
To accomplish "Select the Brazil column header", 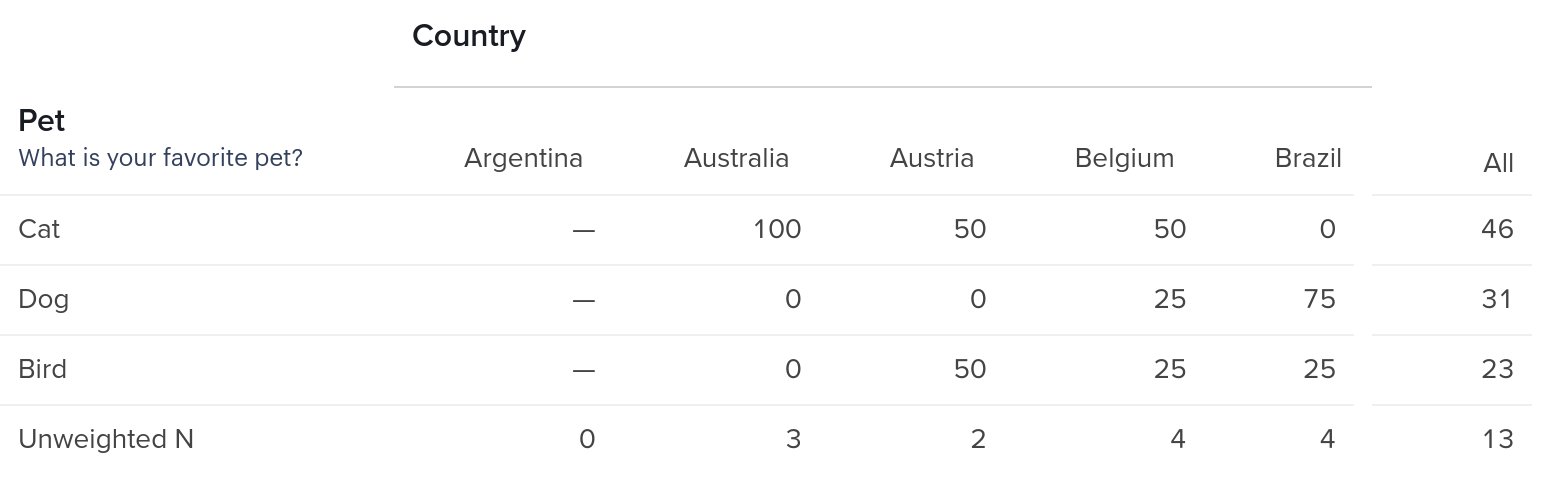I will click(x=1308, y=158).
